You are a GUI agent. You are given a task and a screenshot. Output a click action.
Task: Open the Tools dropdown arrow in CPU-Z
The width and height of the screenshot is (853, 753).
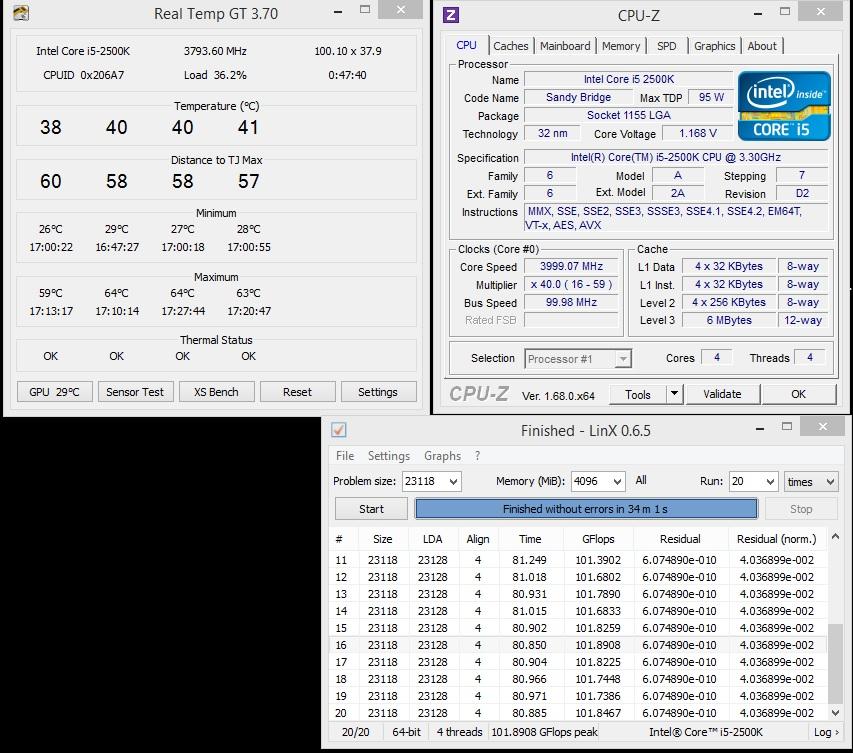click(x=674, y=394)
